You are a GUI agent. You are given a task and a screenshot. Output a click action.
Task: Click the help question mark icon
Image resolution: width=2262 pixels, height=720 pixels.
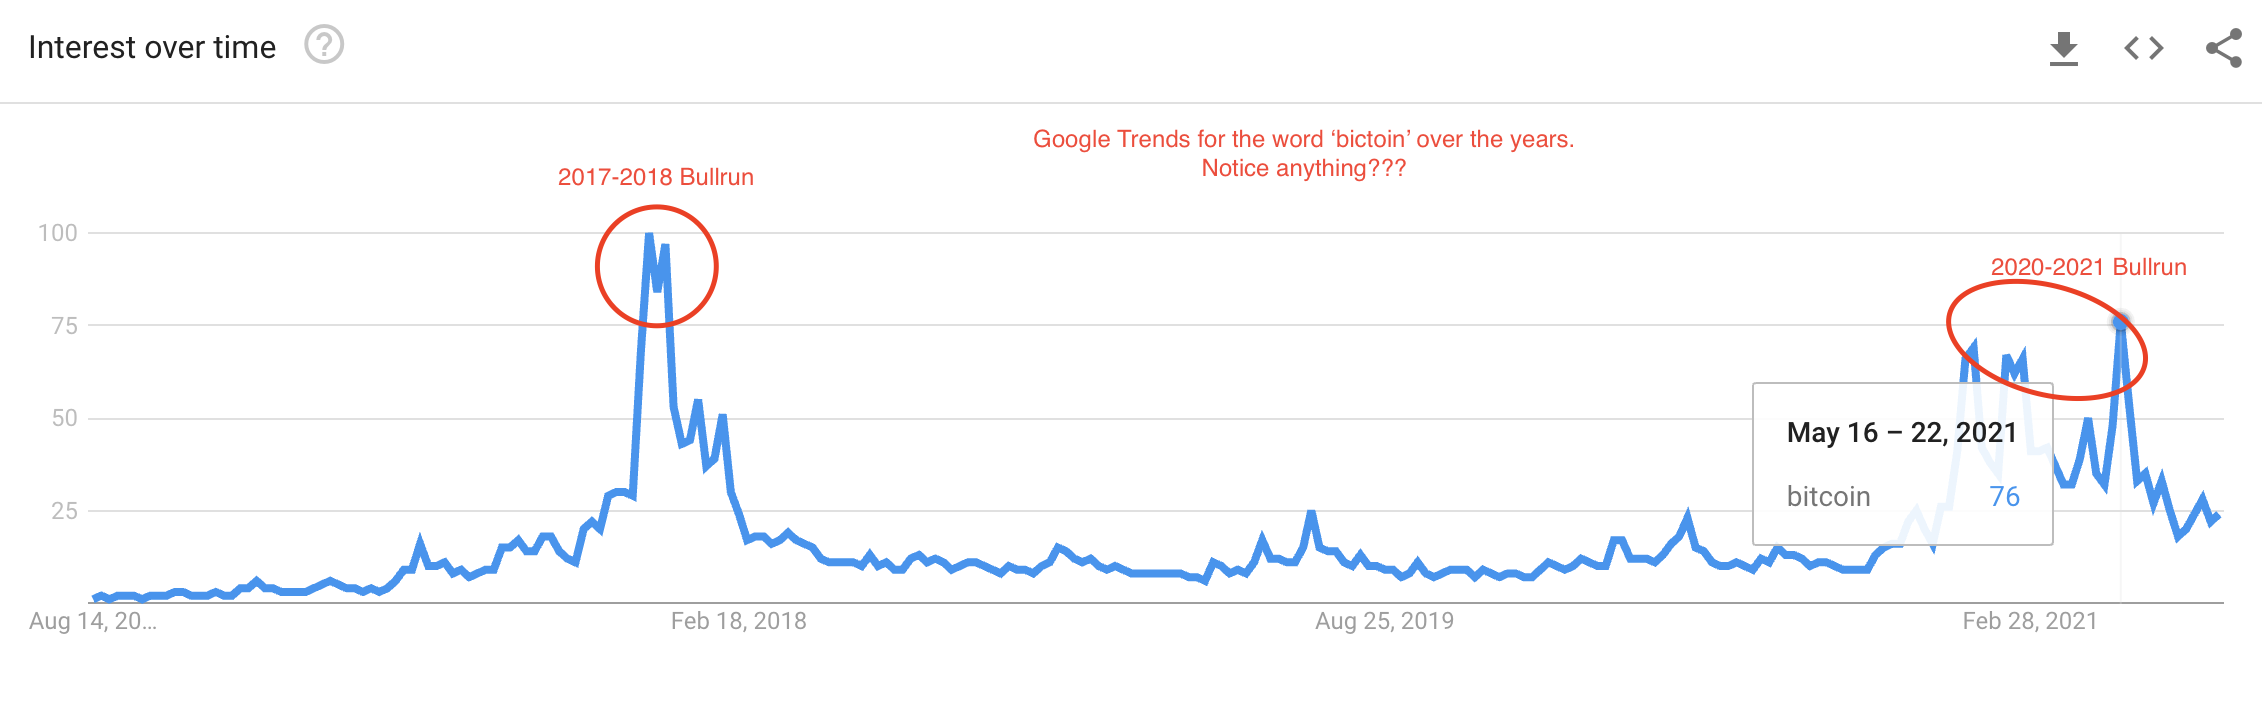pyautogui.click(x=324, y=46)
